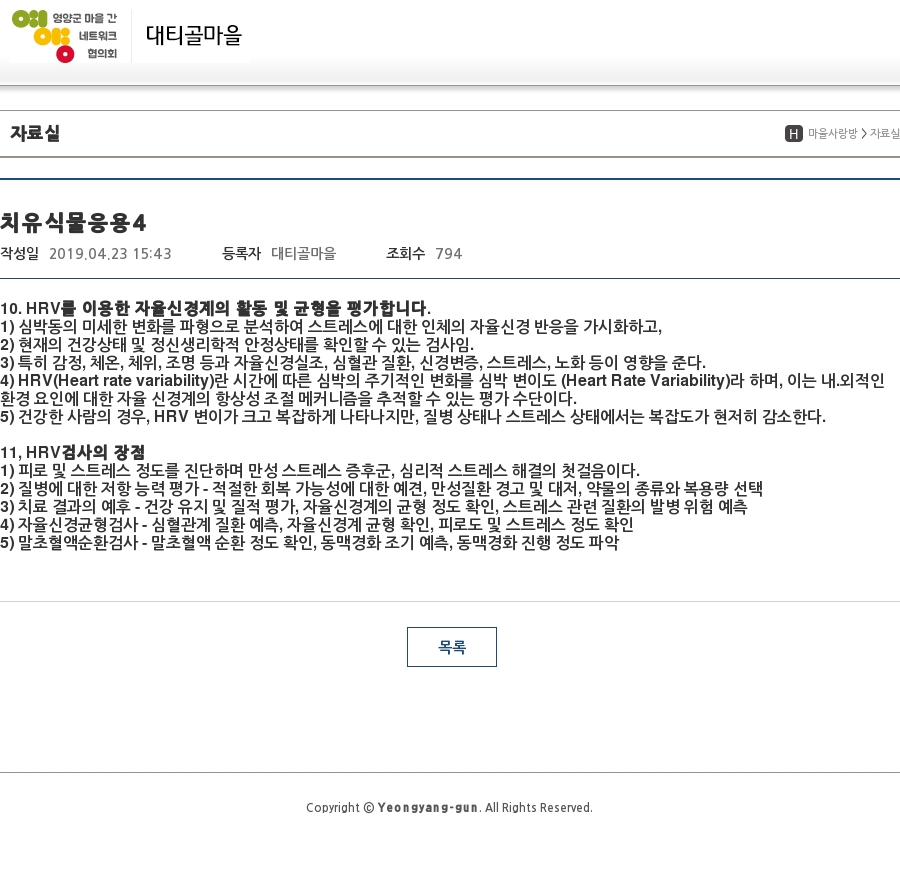Click line starting 1) 심박동의 미세한 변화를
Image resolution: width=900 pixels, height=873 pixels.
tap(331, 327)
